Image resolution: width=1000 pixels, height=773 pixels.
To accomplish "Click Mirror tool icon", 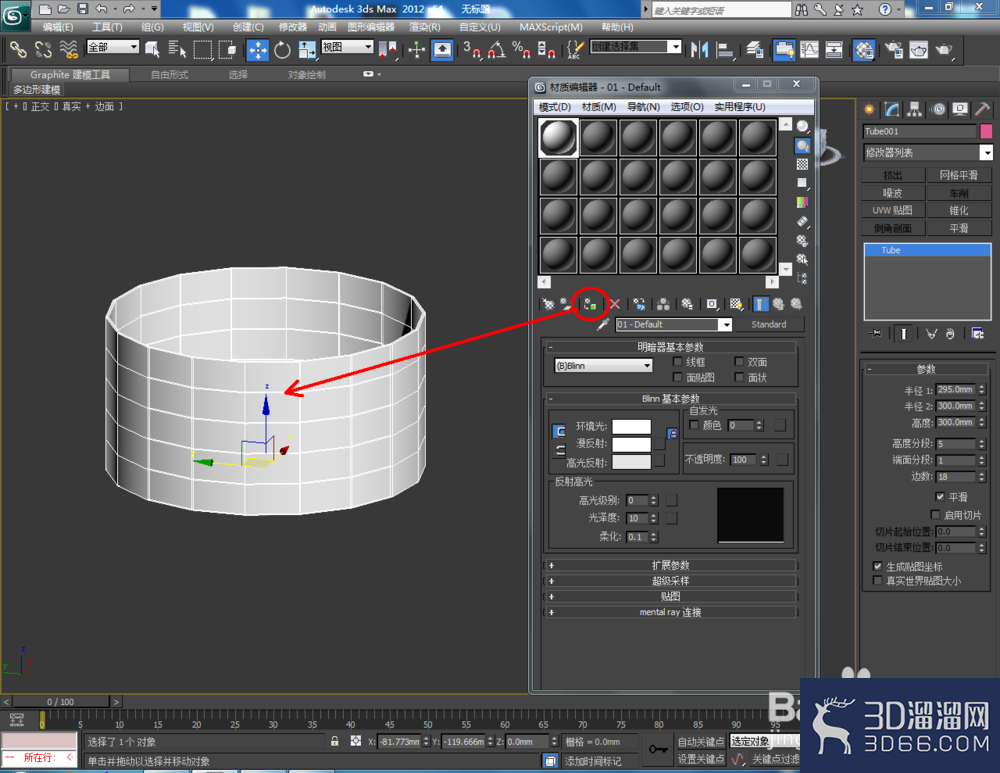I will point(700,50).
